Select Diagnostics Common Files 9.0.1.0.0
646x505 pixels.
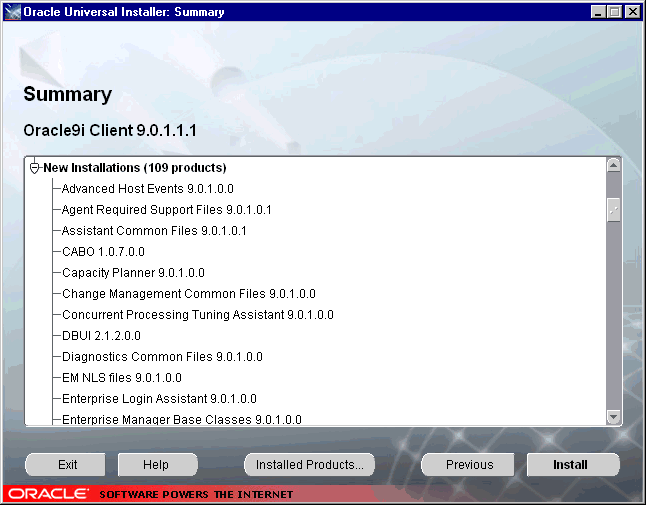pyautogui.click(x=162, y=357)
